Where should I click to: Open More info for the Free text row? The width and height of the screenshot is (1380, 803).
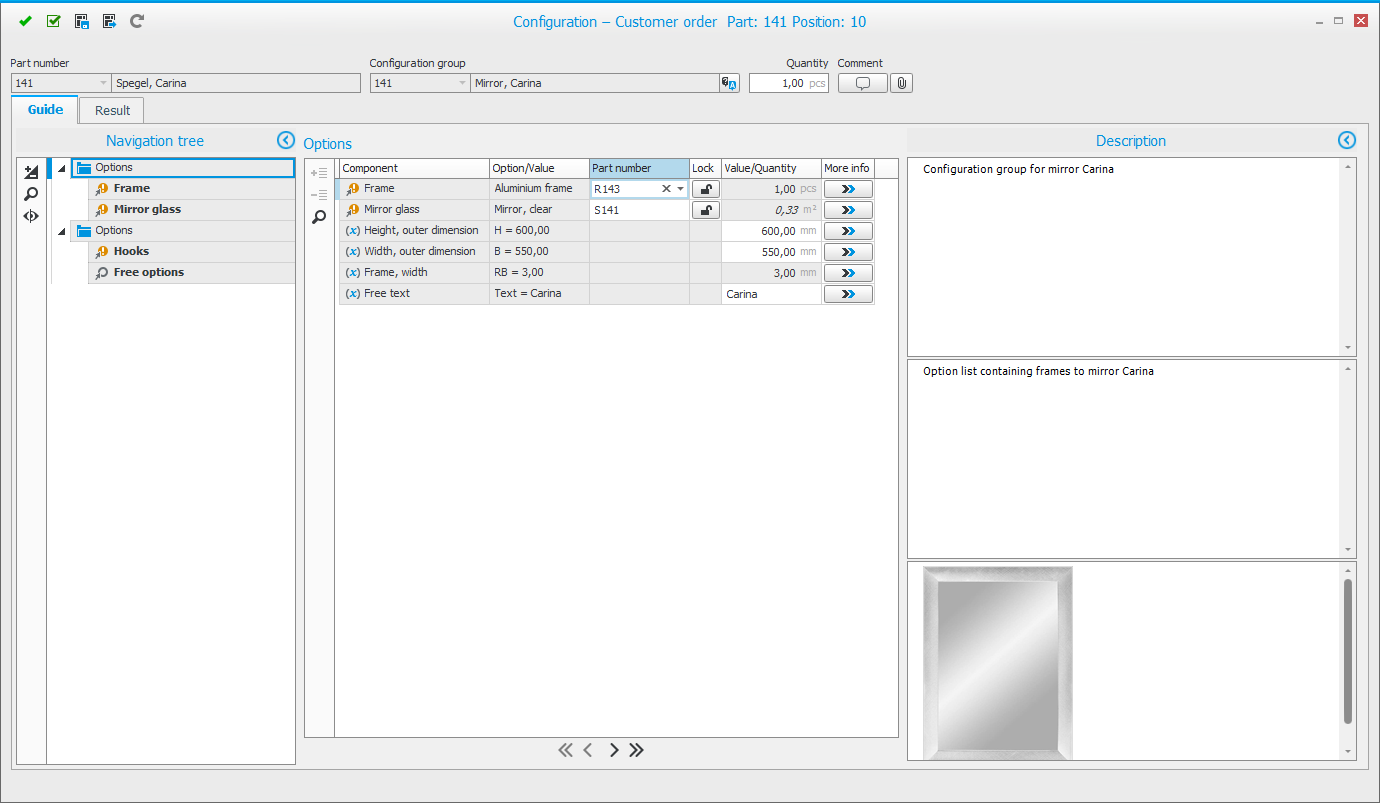tap(848, 294)
